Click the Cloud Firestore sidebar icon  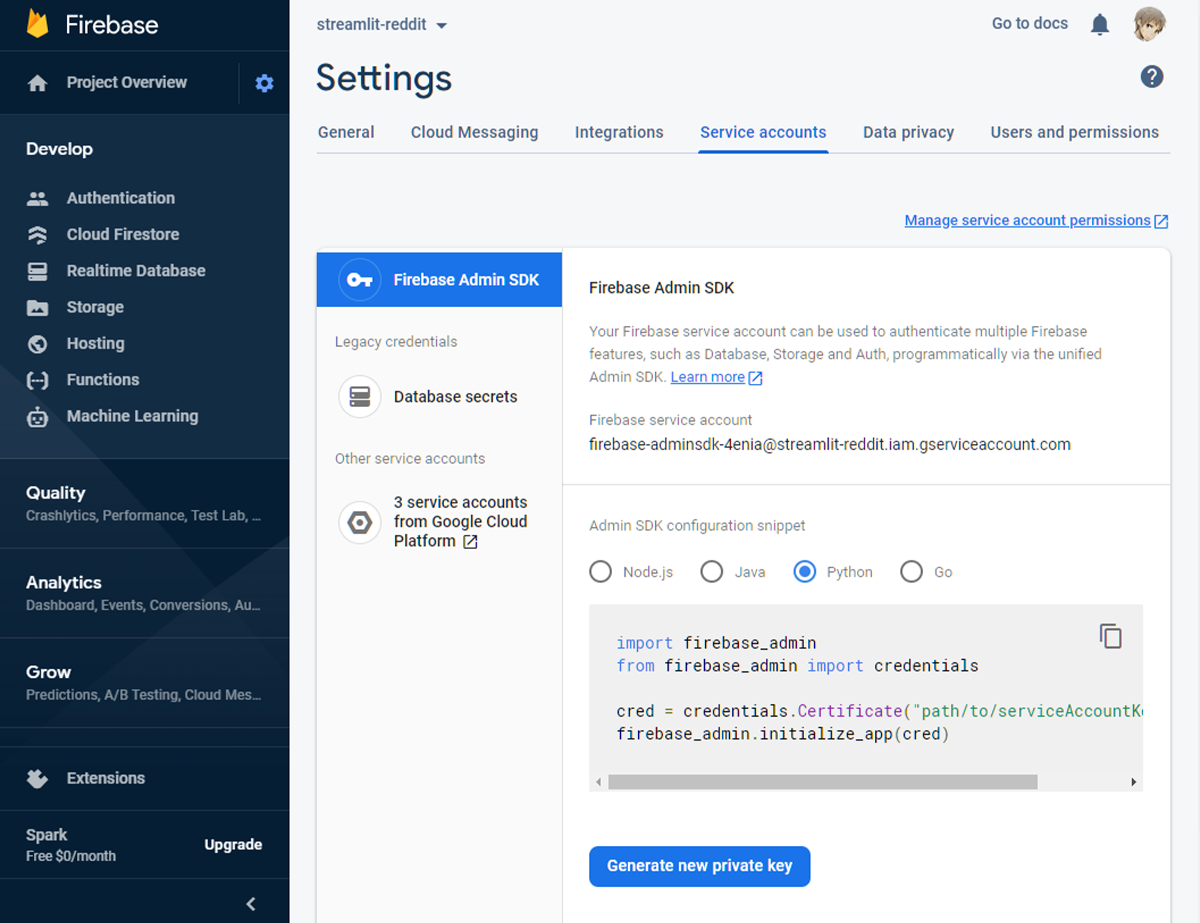[x=38, y=235]
